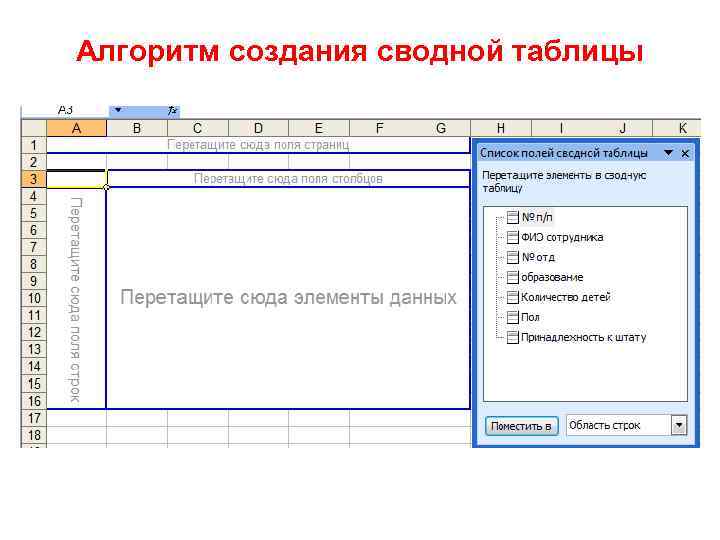This screenshot has height=540, width=720.
Task: Click the Поместить в button
Action: pyautogui.click(x=522, y=426)
